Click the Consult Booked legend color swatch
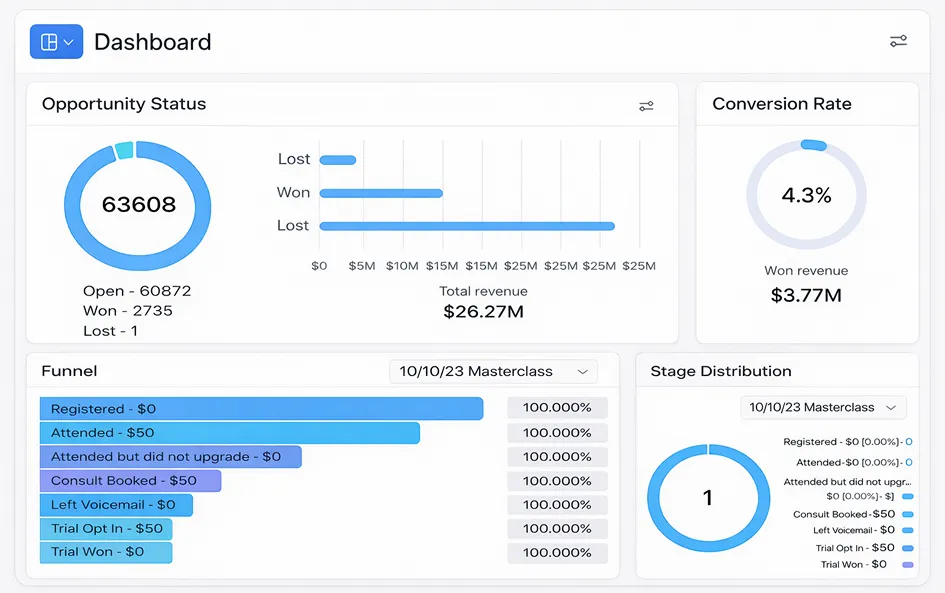Screen dimensions: 945x593 (907, 515)
